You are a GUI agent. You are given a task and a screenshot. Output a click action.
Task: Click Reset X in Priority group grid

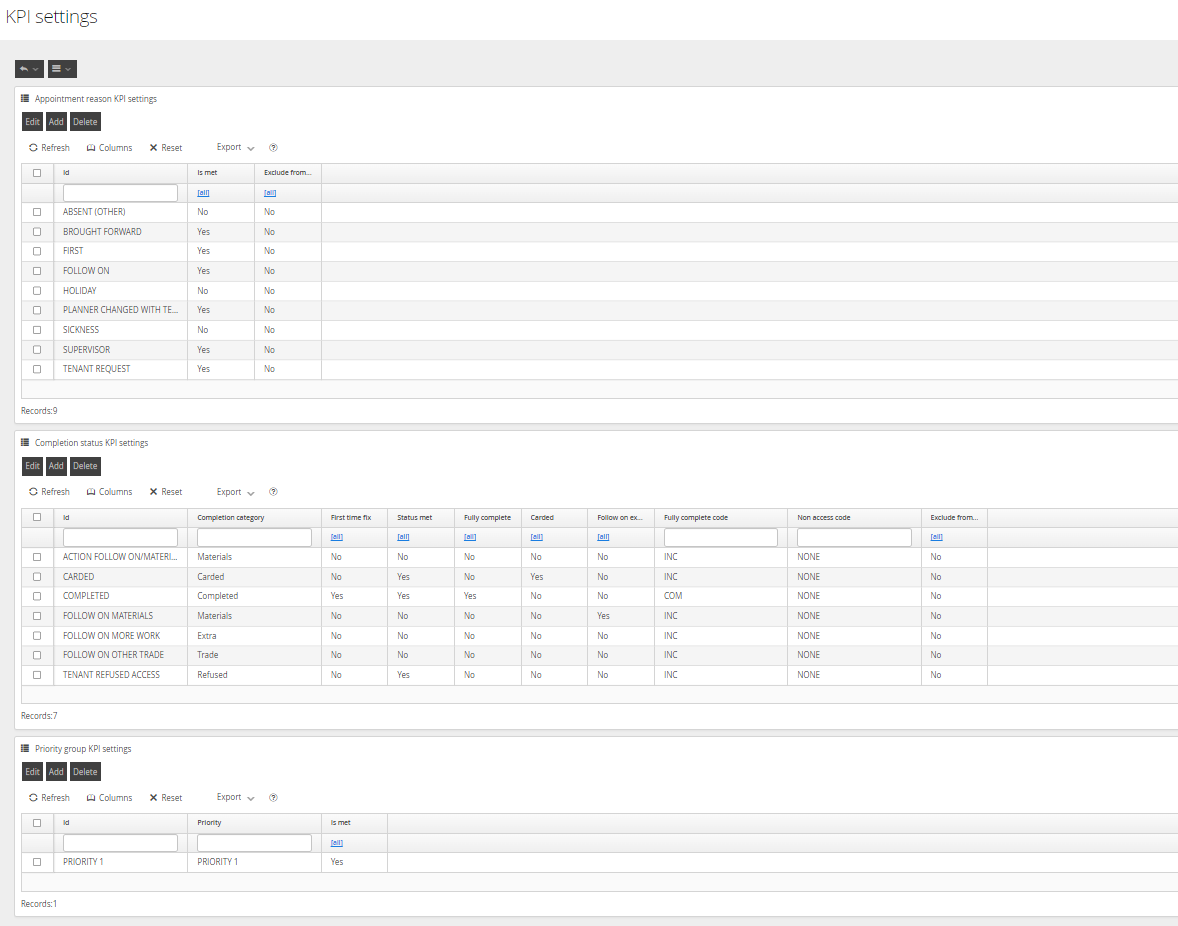(x=153, y=798)
